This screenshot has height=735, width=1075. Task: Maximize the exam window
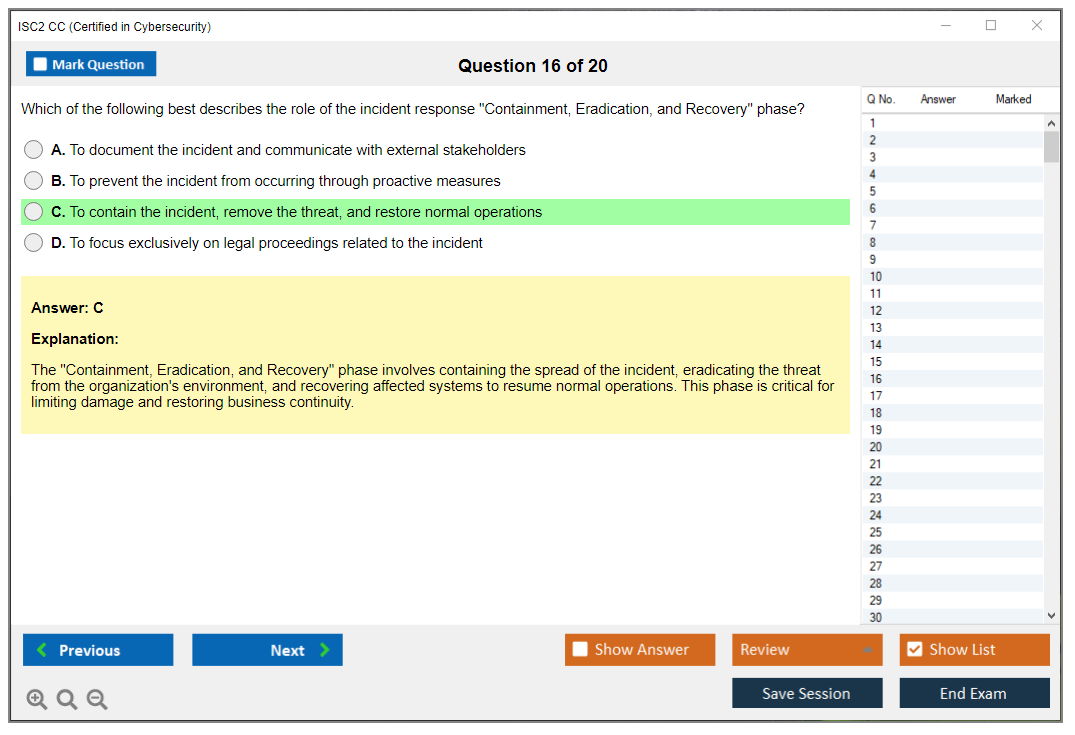[x=991, y=26]
